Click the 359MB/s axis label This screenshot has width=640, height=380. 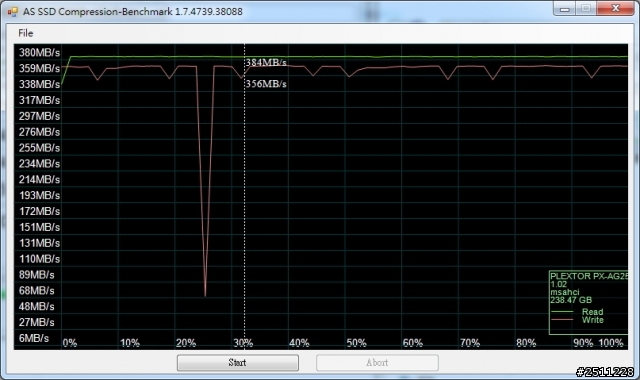pos(39,69)
